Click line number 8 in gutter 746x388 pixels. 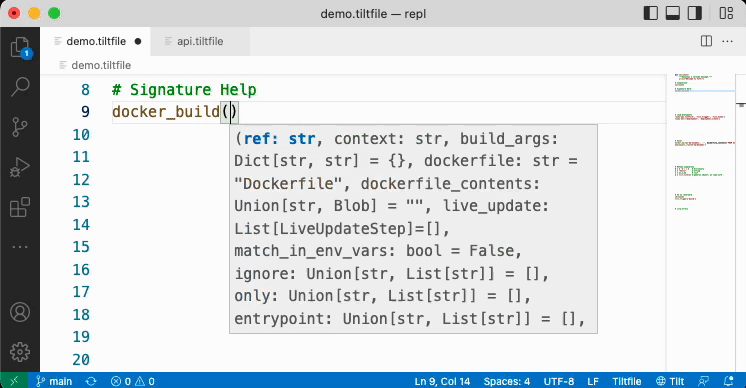tap(85, 89)
